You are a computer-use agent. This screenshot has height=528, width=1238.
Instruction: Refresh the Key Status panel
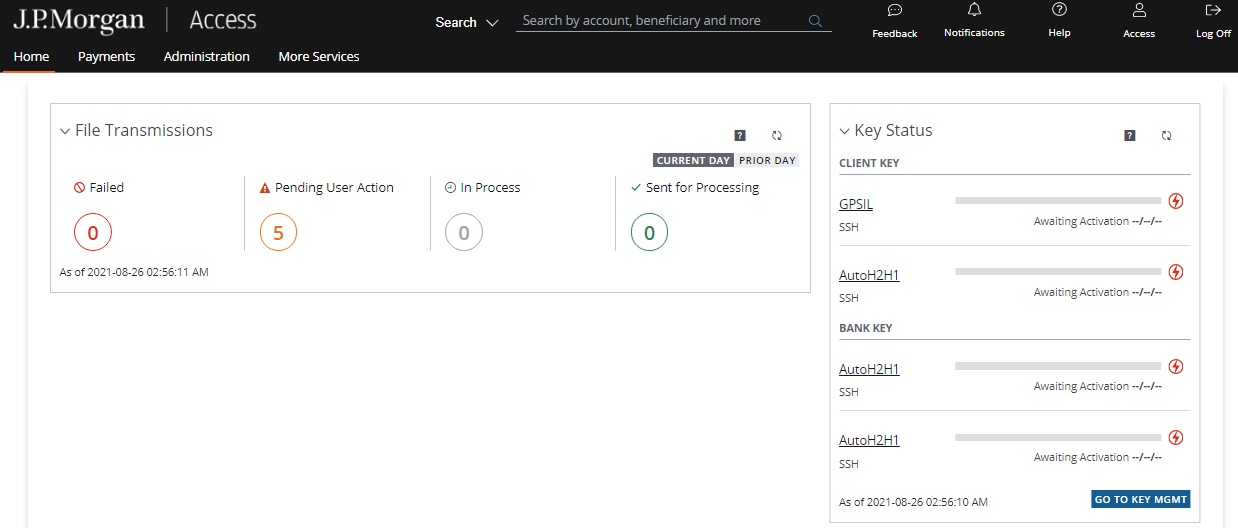[1166, 135]
